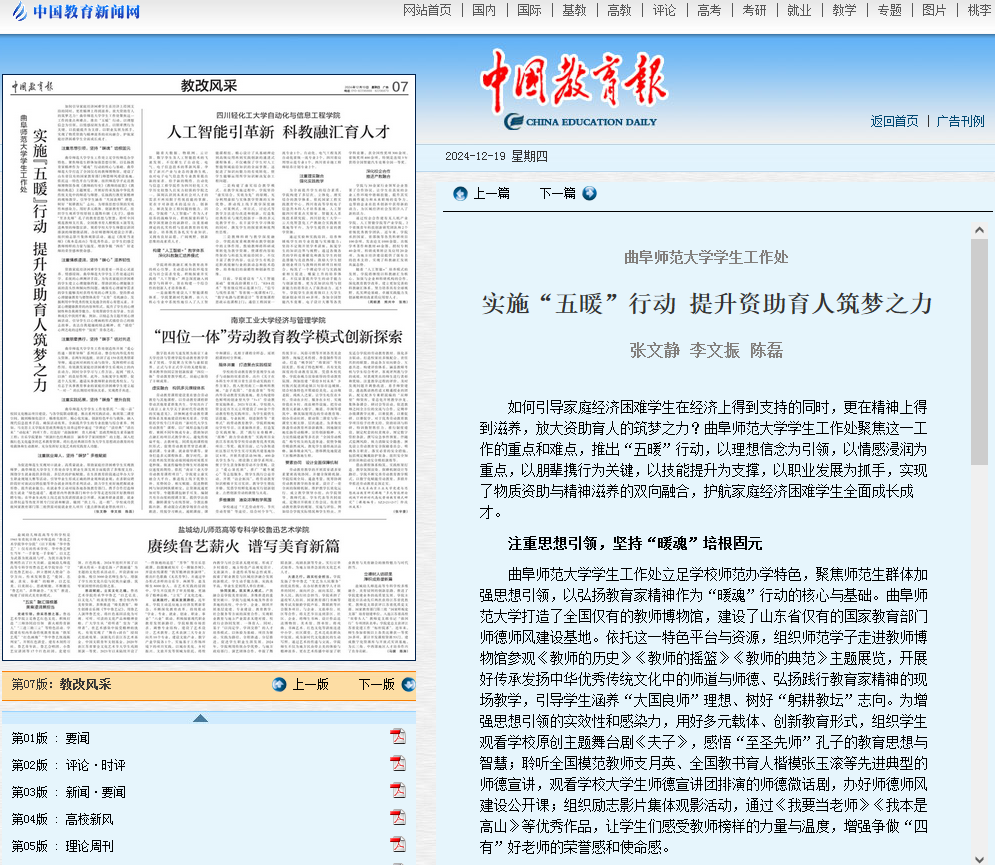Collapse the edition list with triangle arrow
This screenshot has height=865, width=995.
(x=200, y=718)
